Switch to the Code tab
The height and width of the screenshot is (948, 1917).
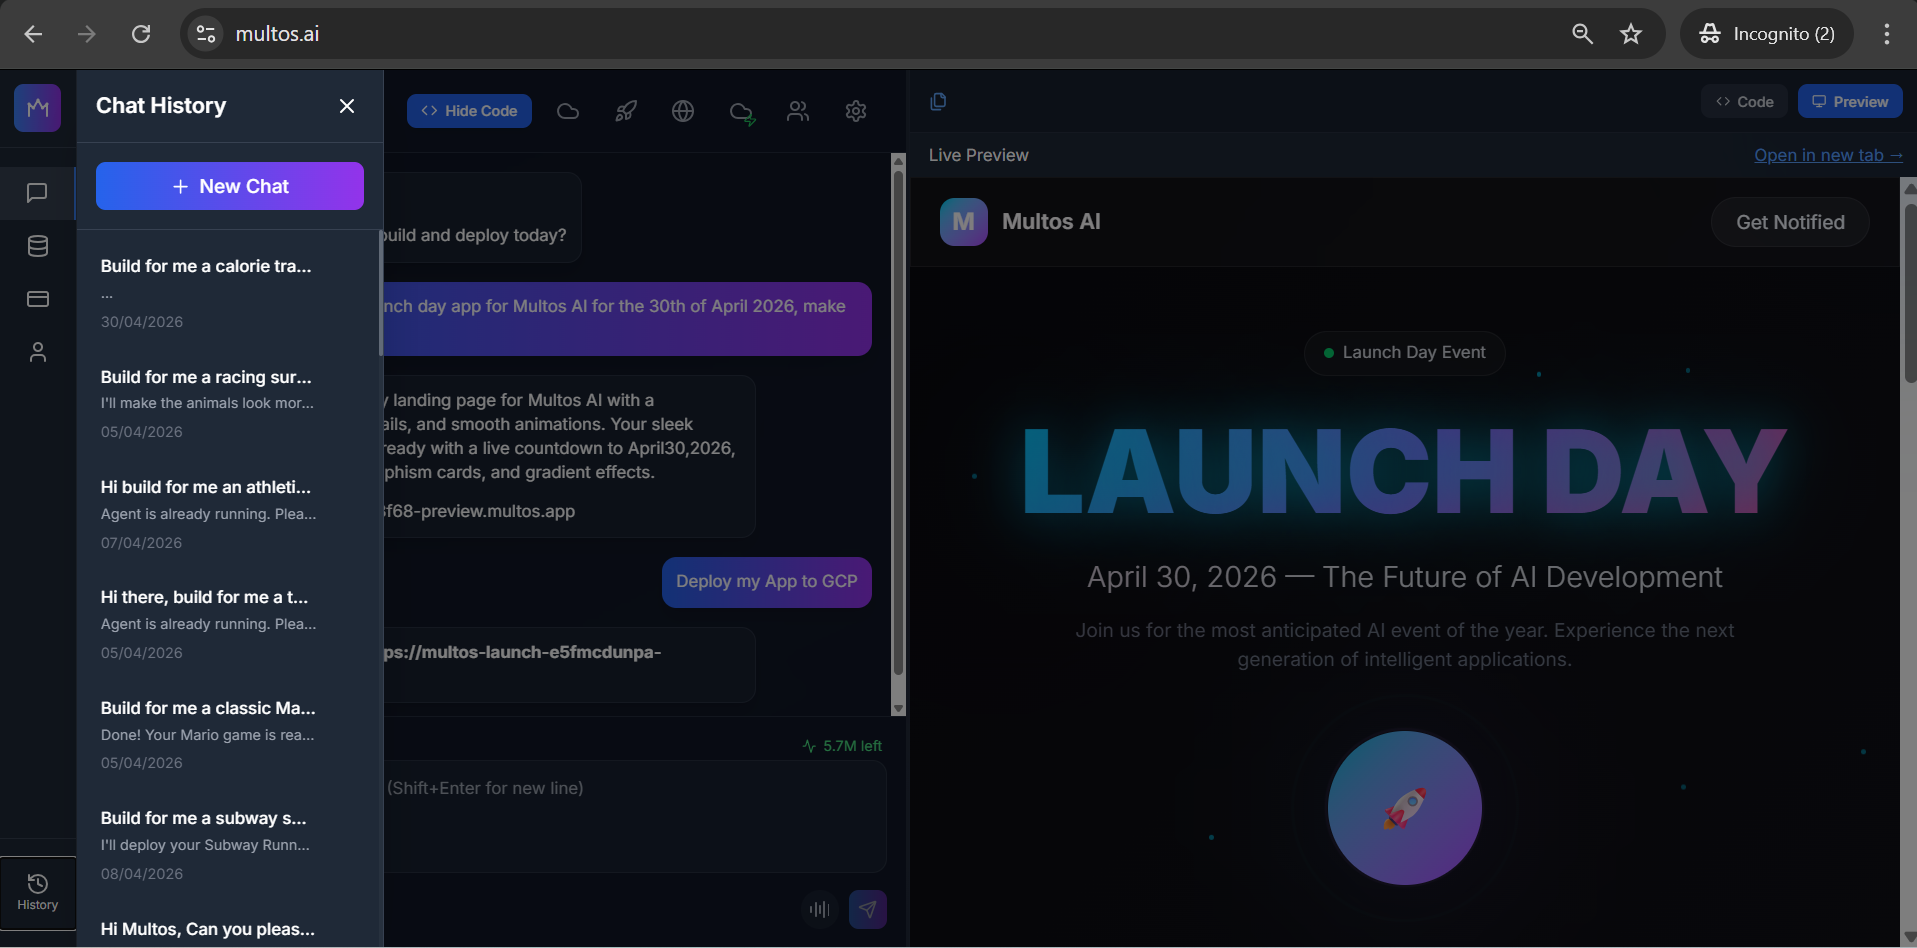click(1744, 102)
